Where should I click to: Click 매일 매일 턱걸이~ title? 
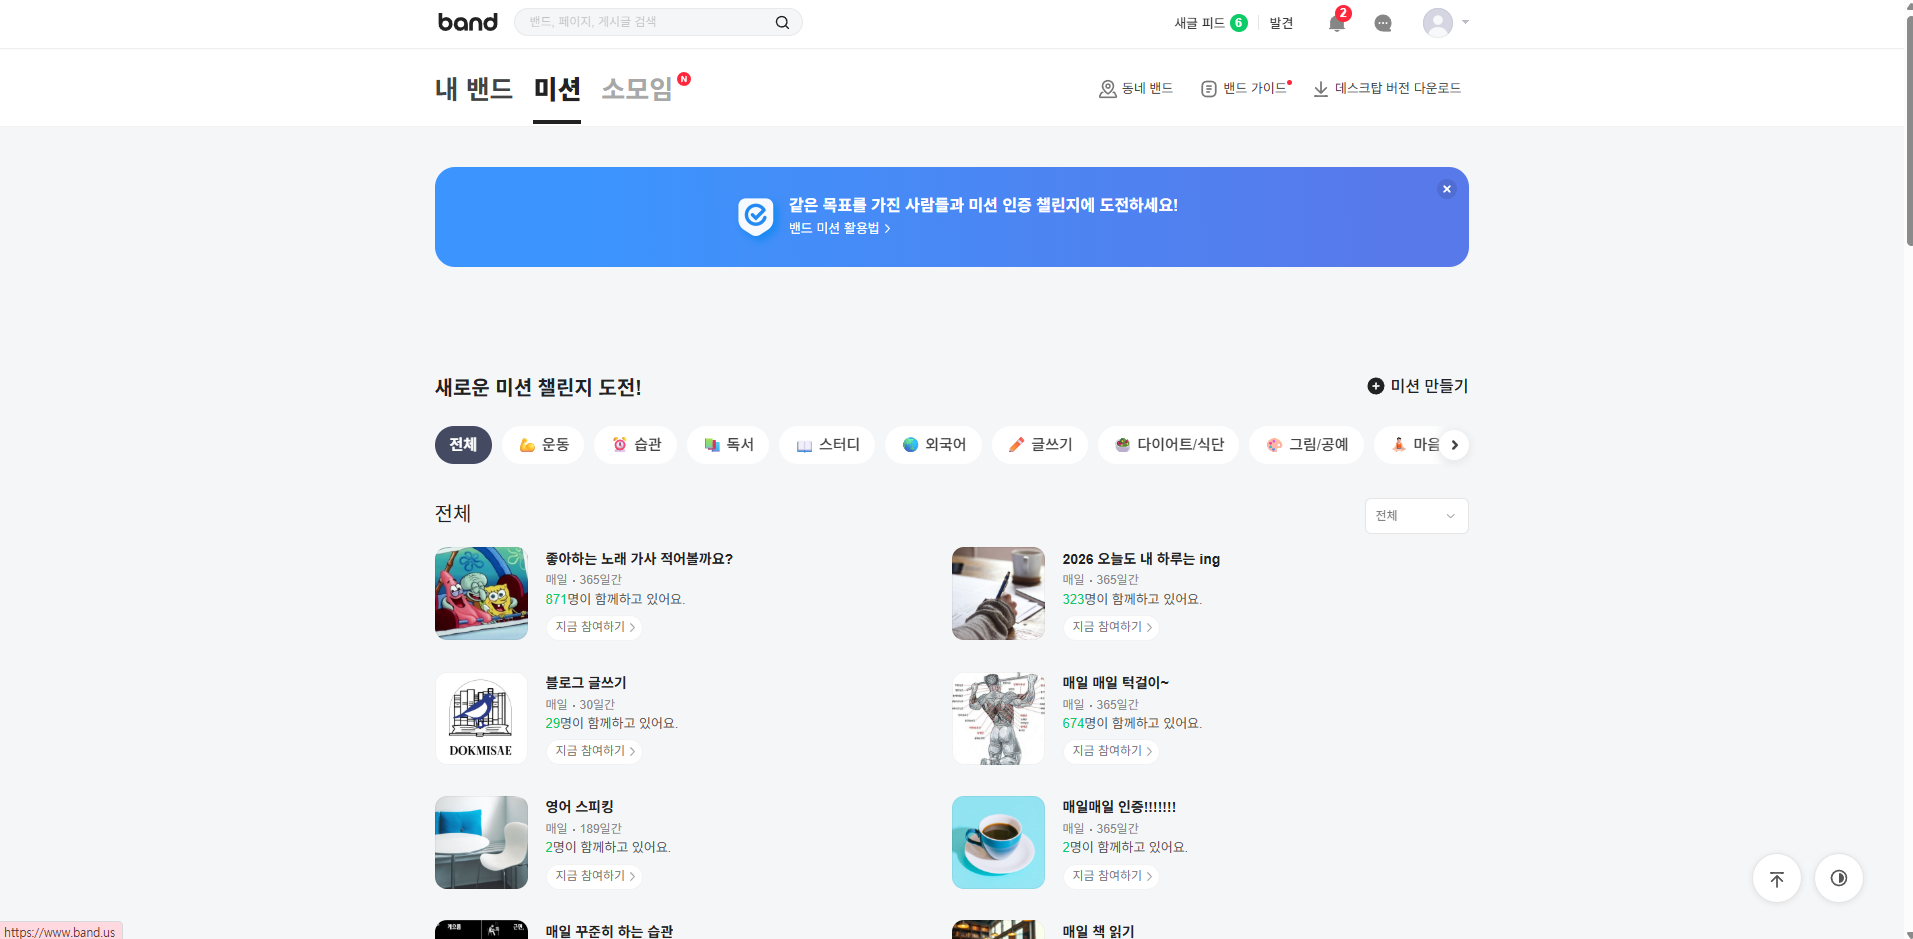[x=1115, y=683]
